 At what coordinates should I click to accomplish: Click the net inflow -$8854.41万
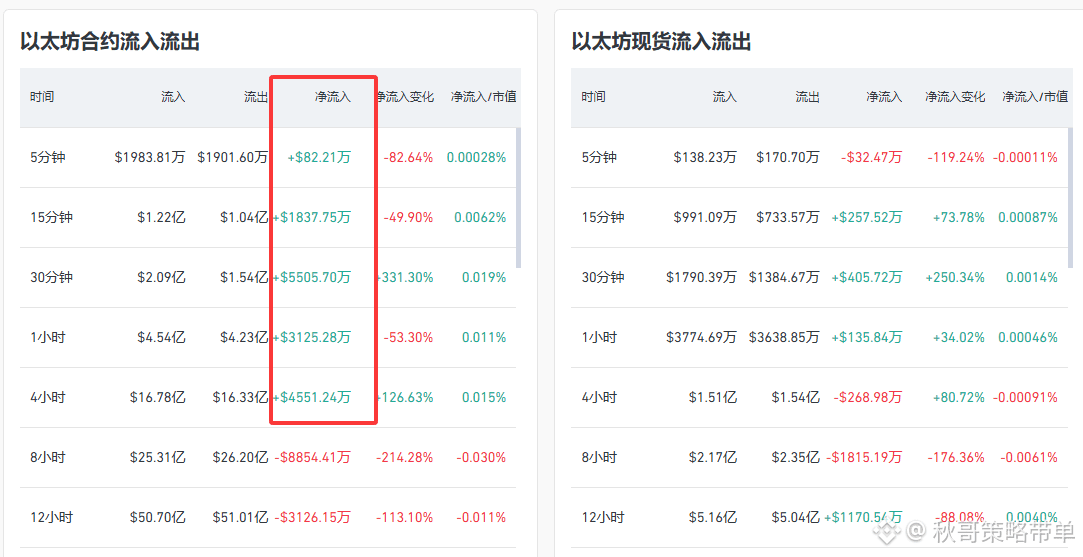pyautogui.click(x=313, y=457)
